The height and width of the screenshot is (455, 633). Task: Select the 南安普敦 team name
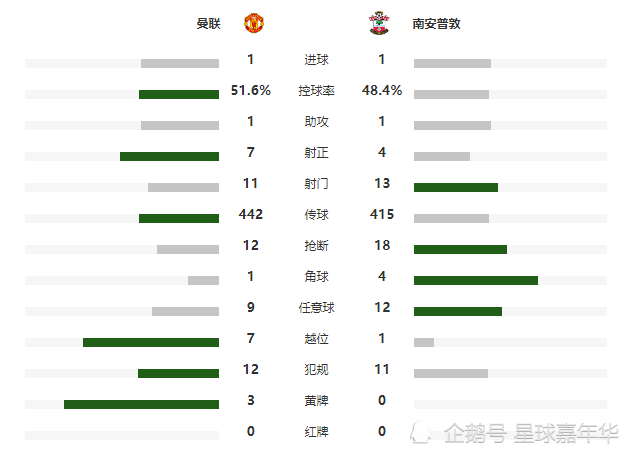(436, 23)
